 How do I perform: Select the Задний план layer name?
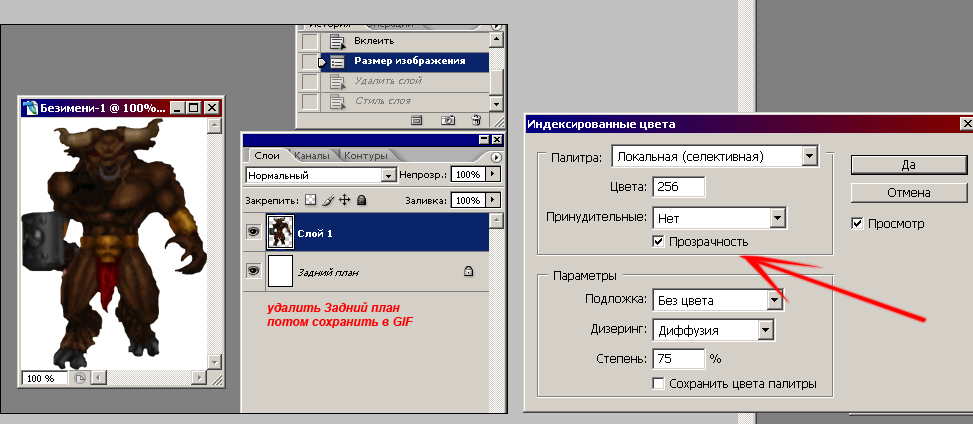coord(329,272)
